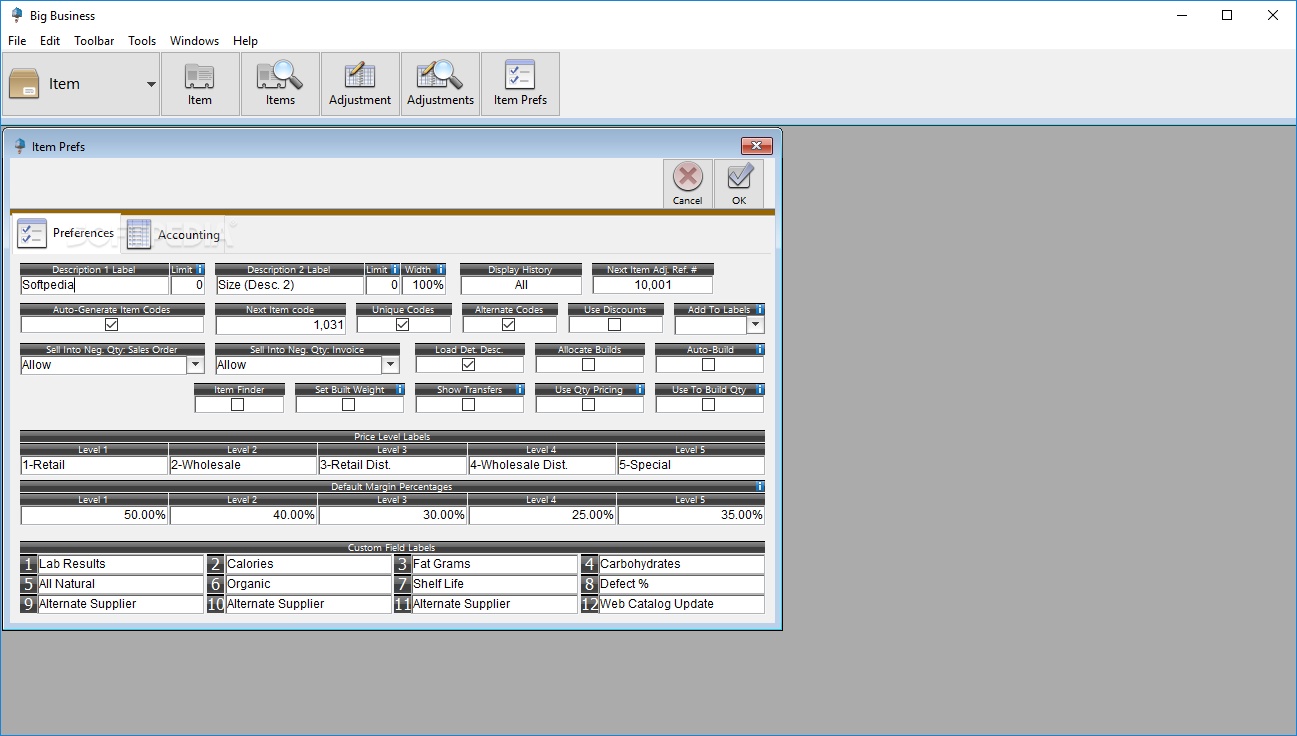The height and width of the screenshot is (736, 1297).
Task: Open Sell Into Neg. Qty: Invoice dropdown
Action: point(390,365)
